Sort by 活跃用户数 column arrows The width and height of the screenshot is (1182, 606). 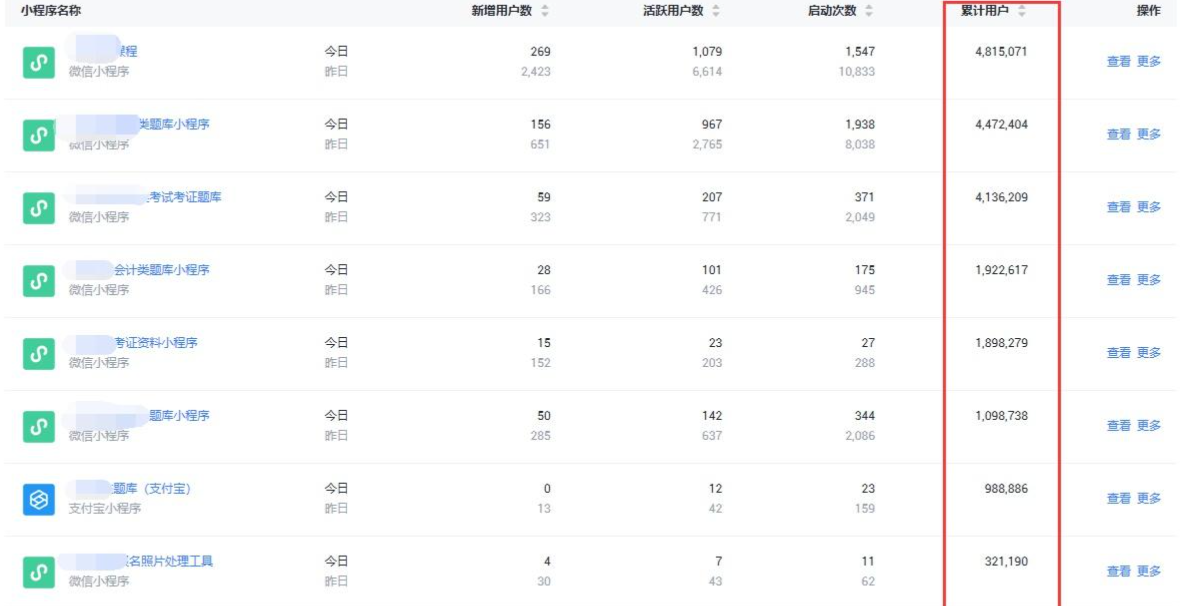coord(716,11)
